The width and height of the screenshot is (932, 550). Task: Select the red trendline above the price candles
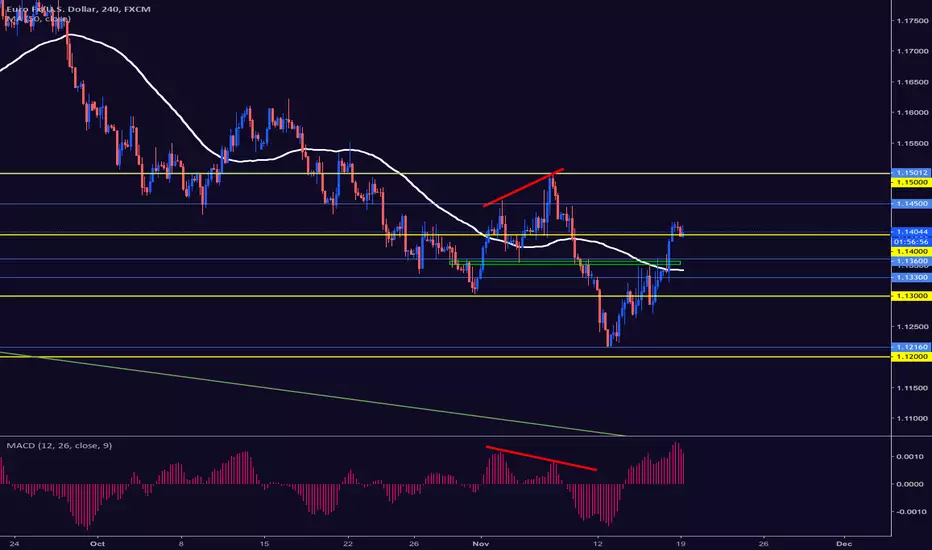[523, 188]
